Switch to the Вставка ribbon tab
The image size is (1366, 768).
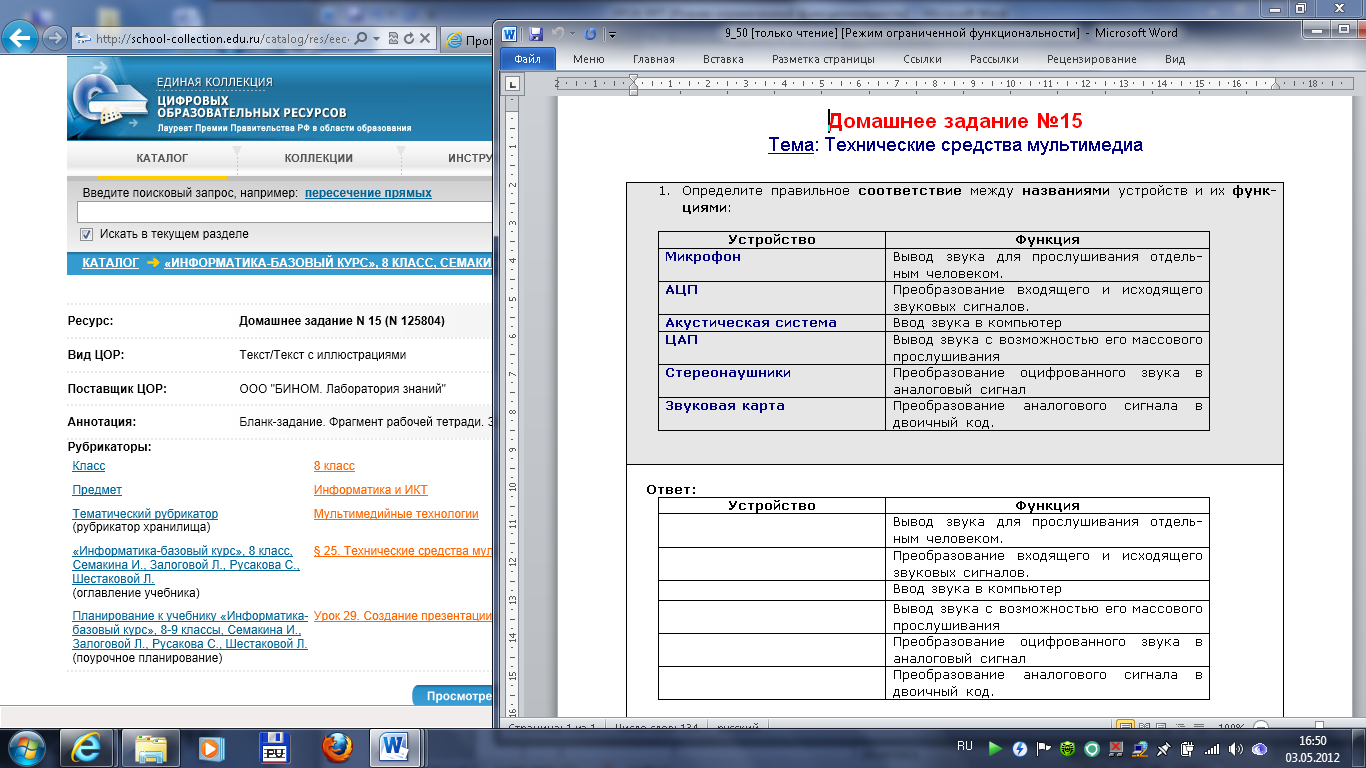[723, 59]
